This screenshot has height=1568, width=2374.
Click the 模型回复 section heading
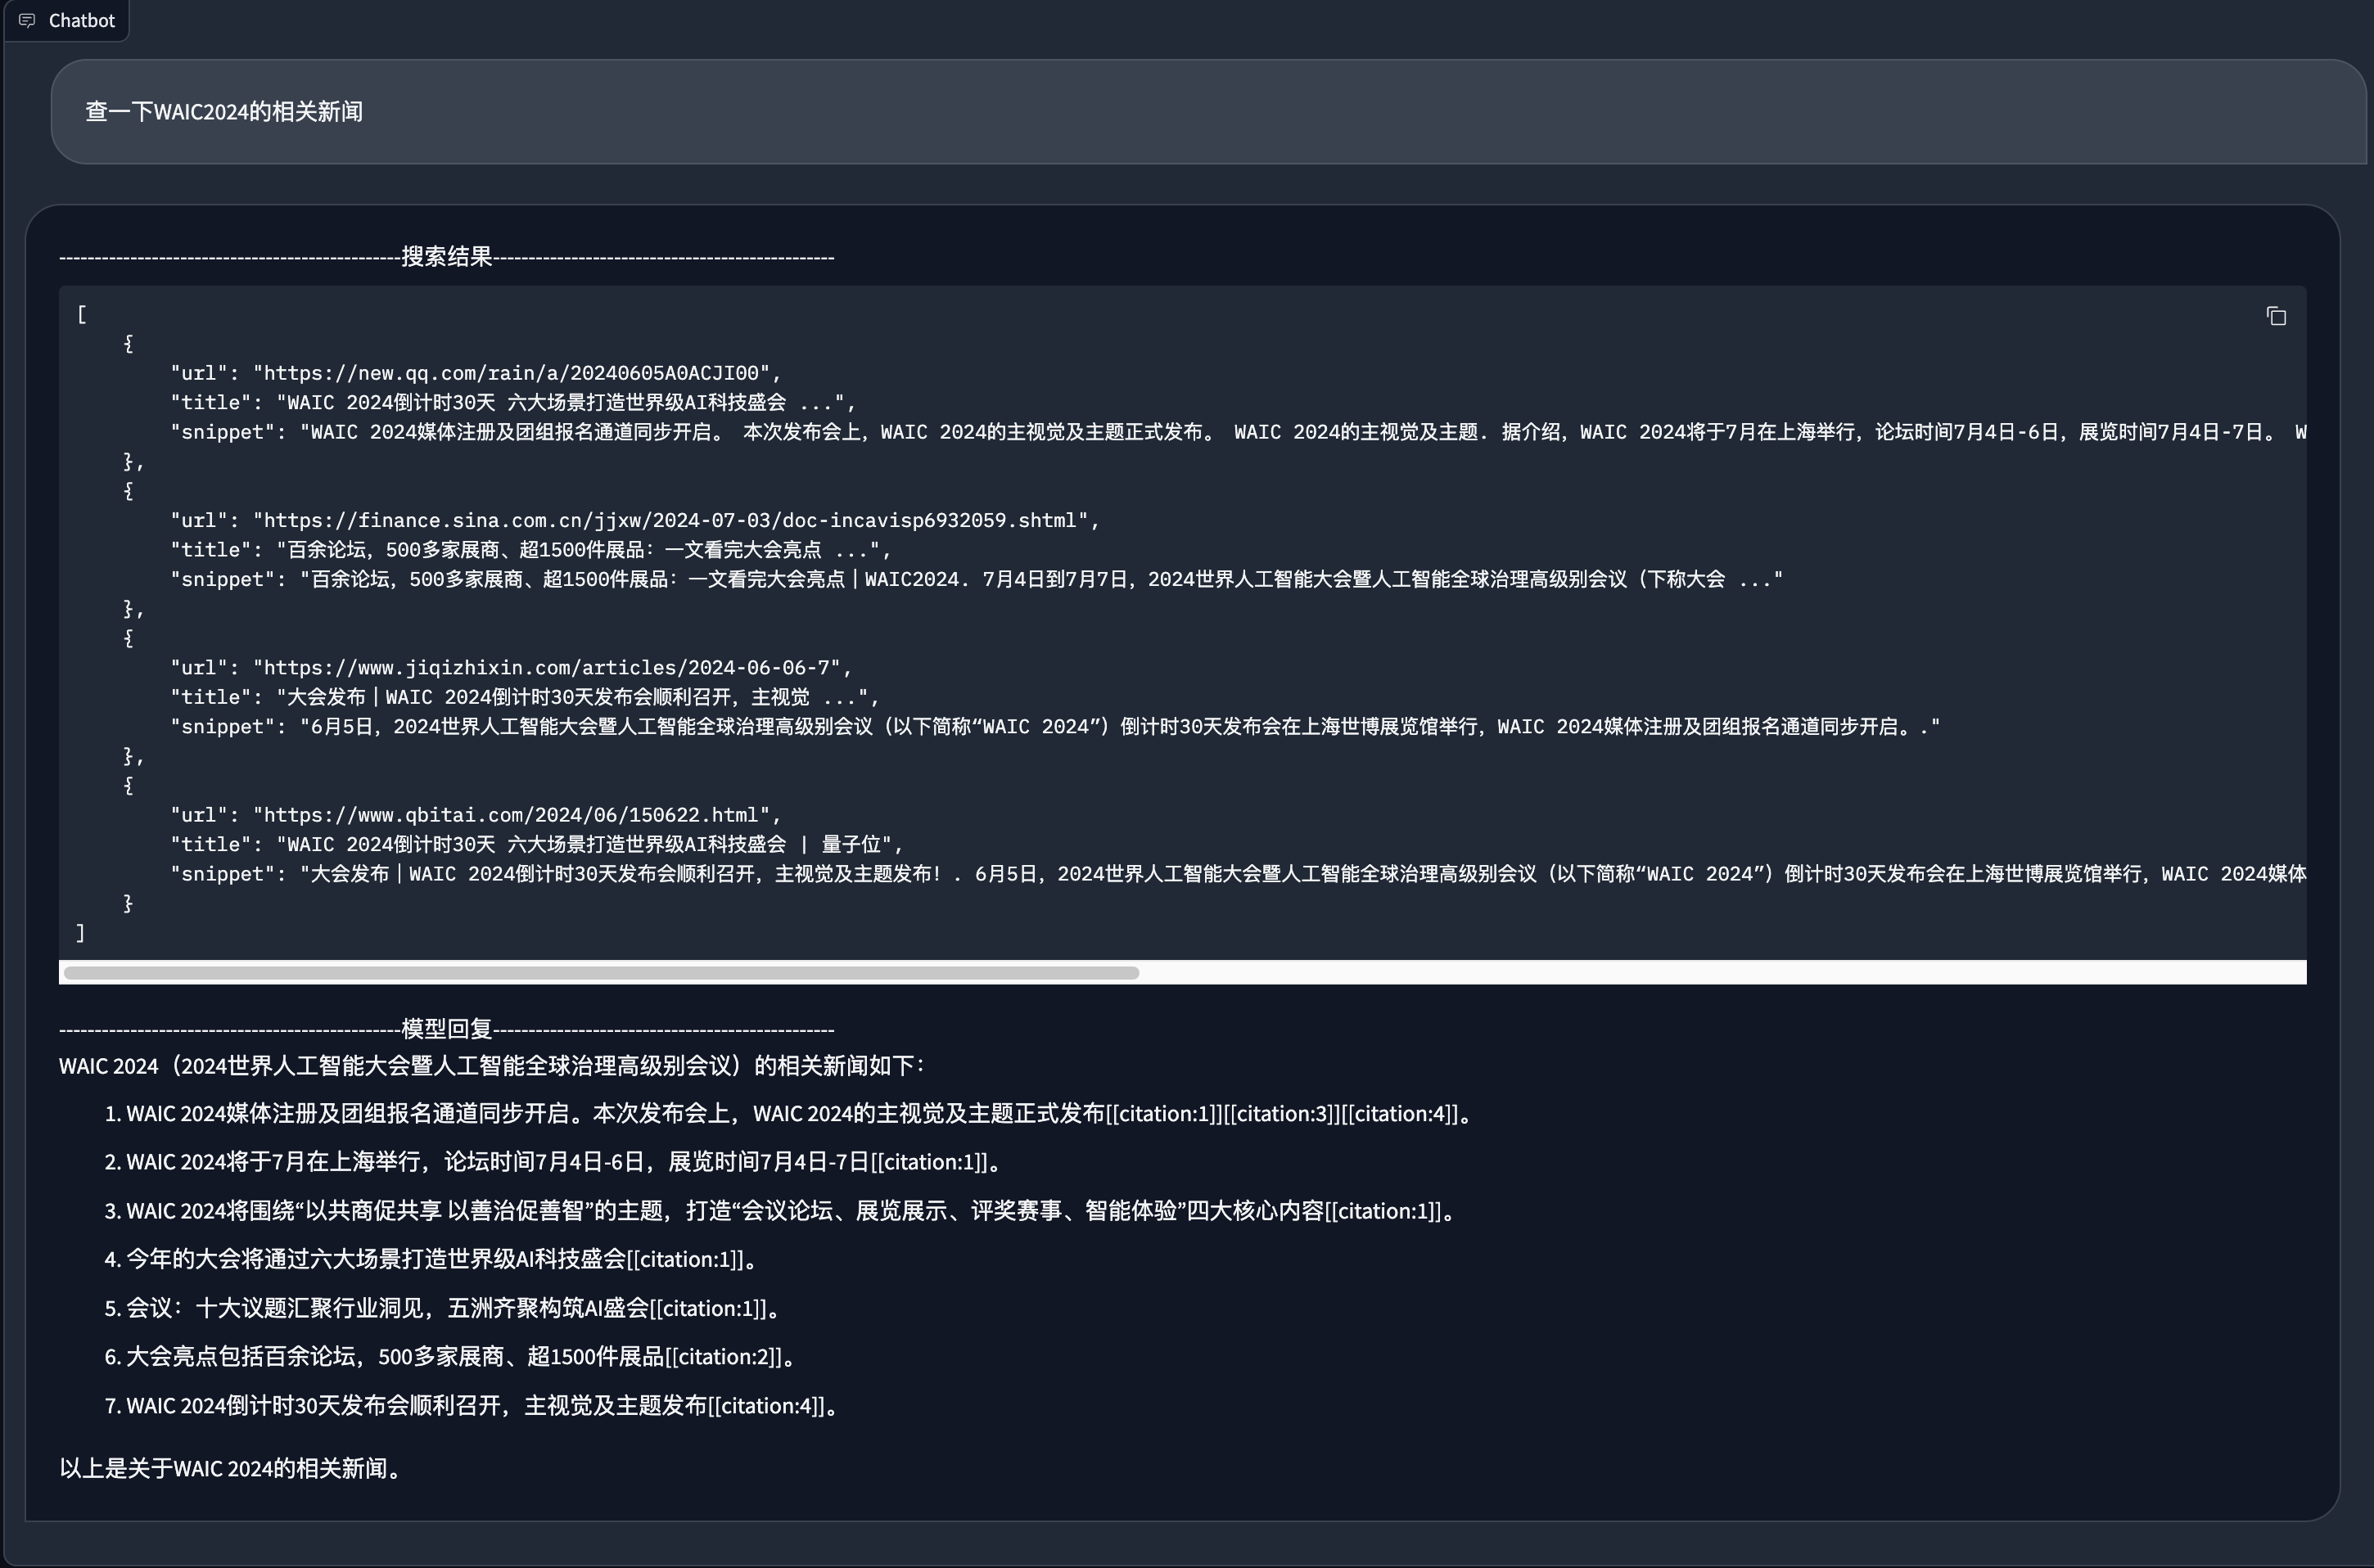click(x=447, y=1028)
